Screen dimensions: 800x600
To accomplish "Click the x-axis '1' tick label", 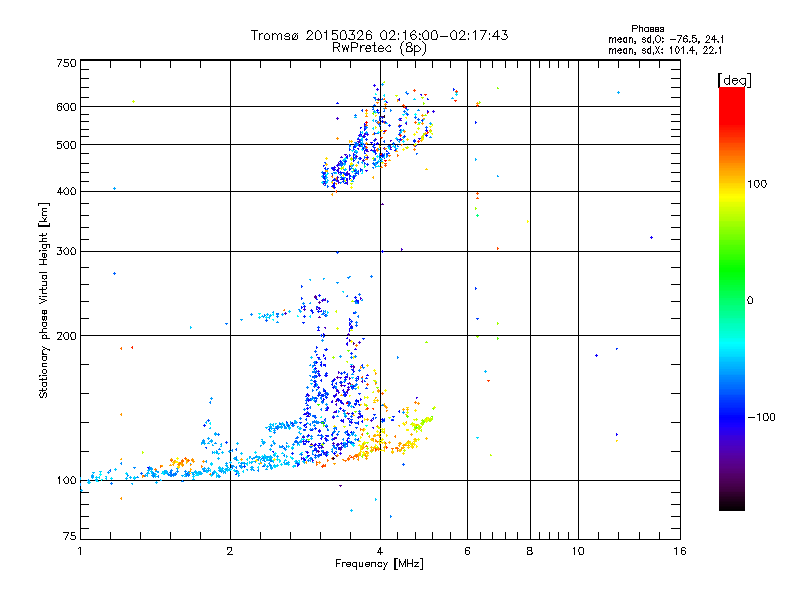I will pyautogui.click(x=80, y=551).
